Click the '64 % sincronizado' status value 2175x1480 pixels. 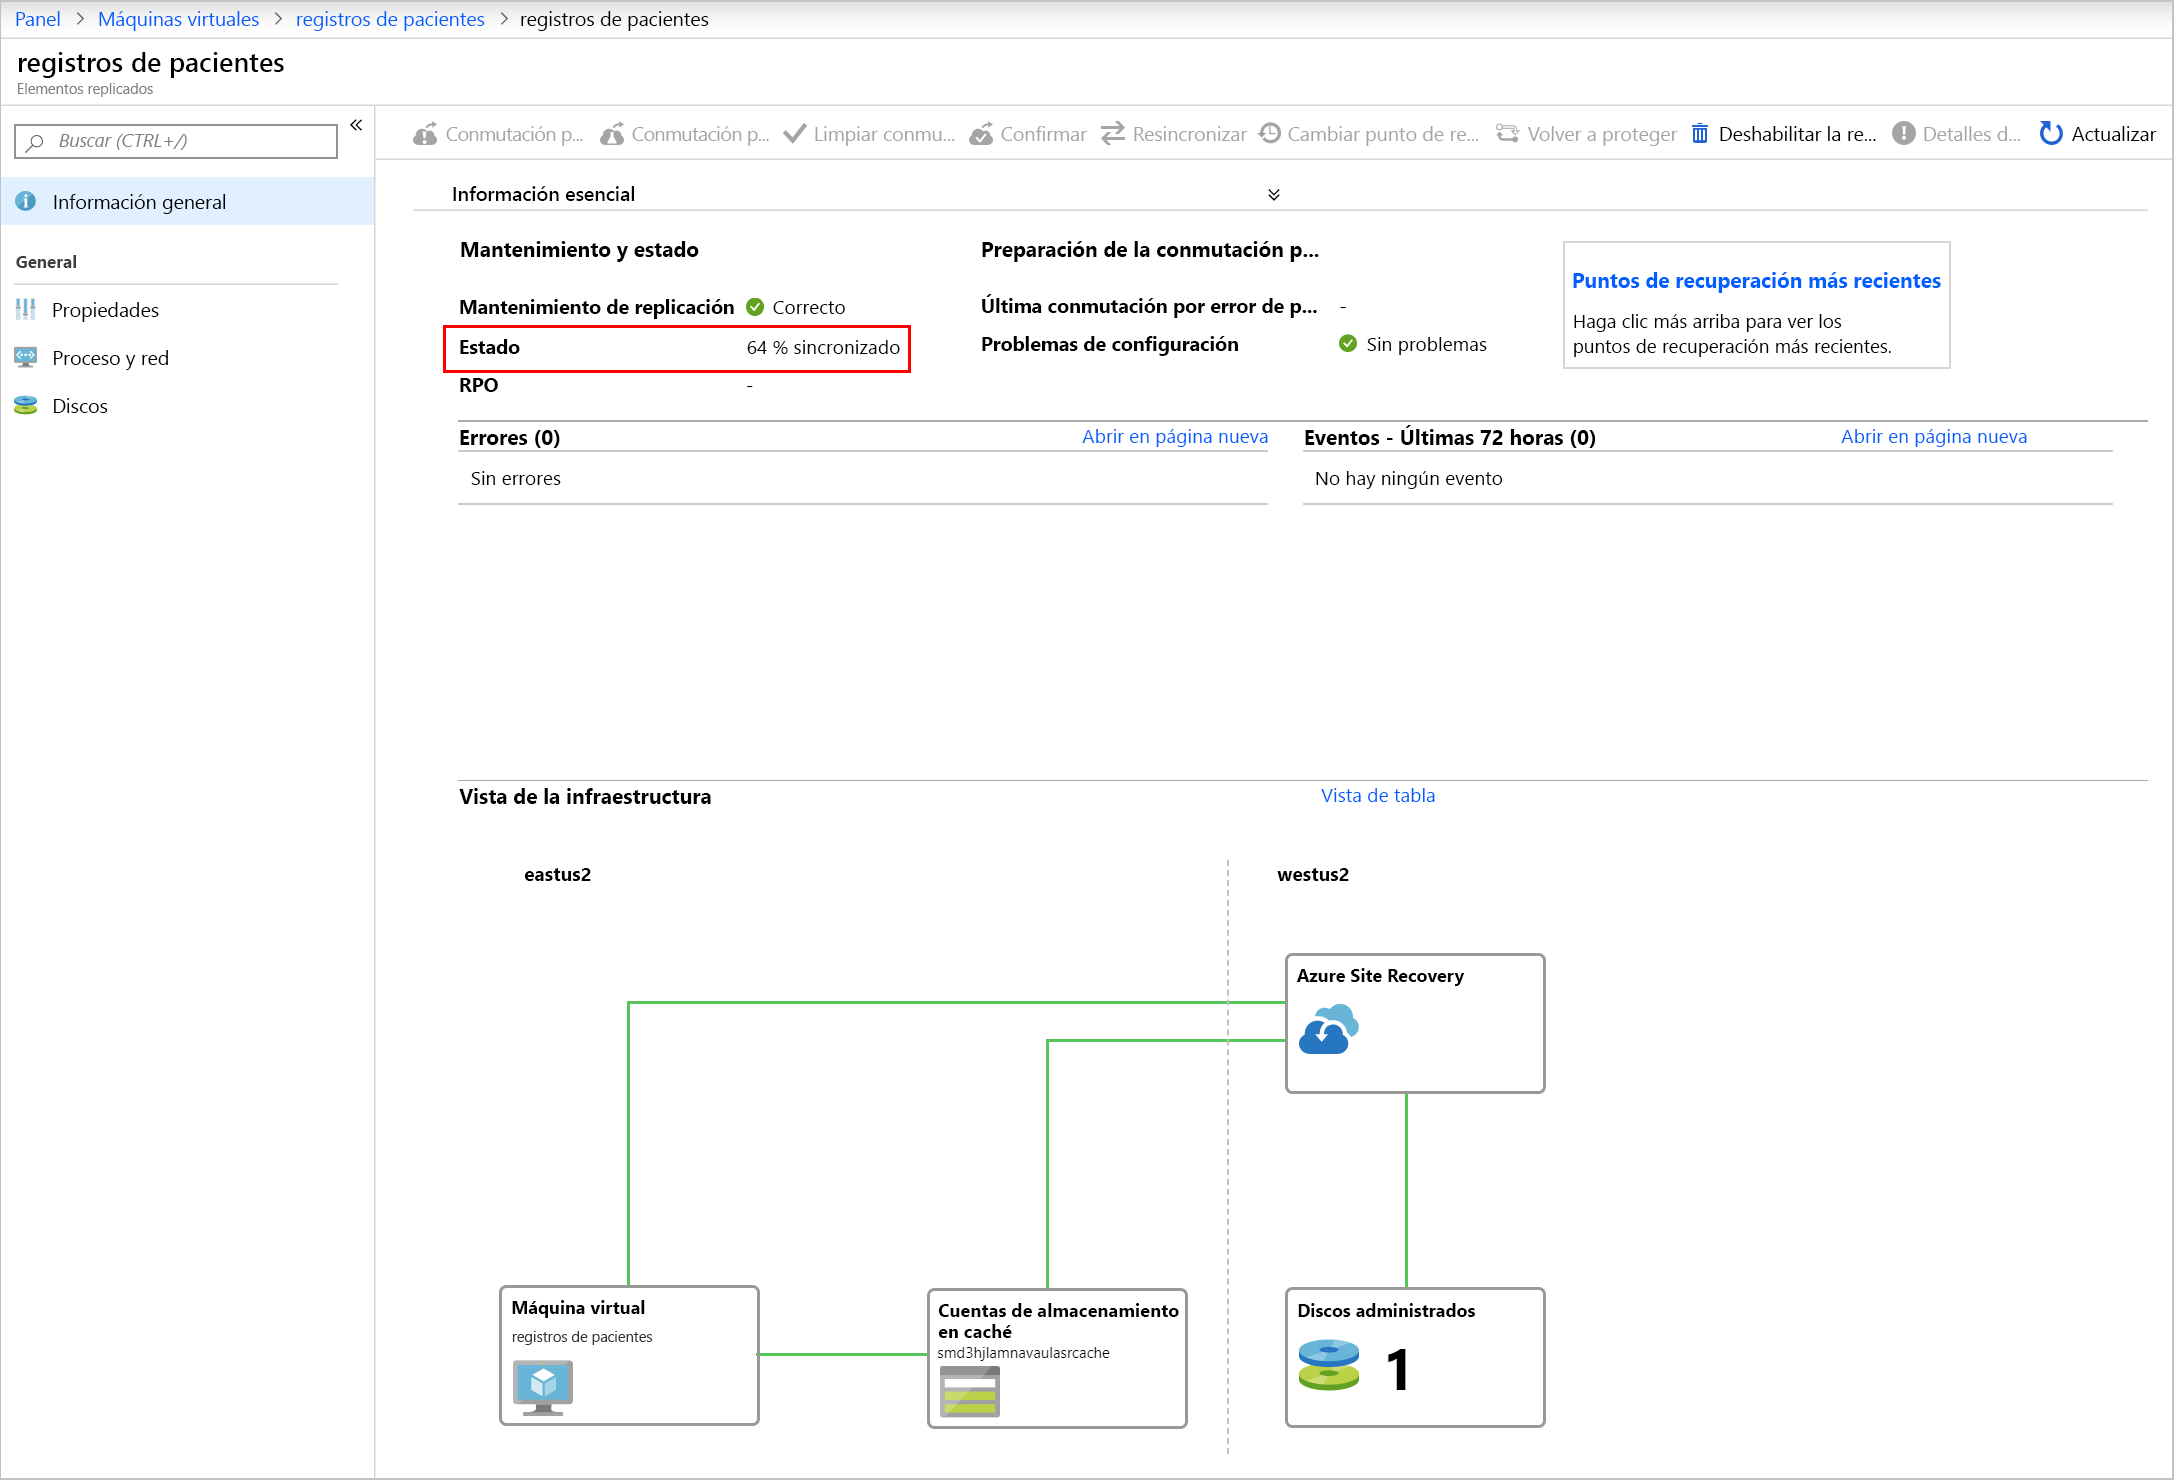[823, 347]
